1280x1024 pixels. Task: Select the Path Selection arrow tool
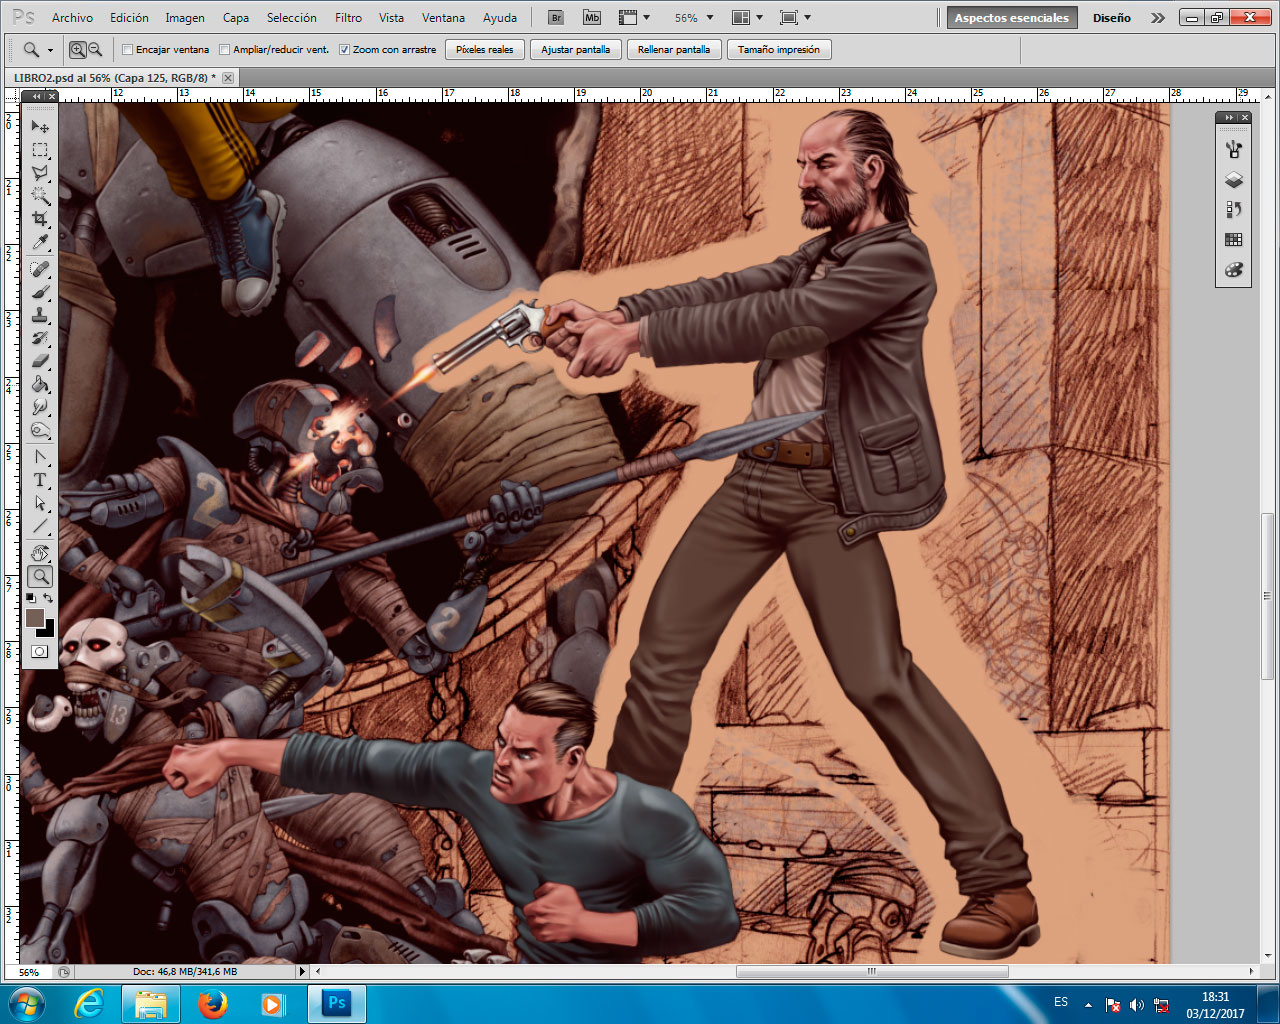[x=40, y=504]
